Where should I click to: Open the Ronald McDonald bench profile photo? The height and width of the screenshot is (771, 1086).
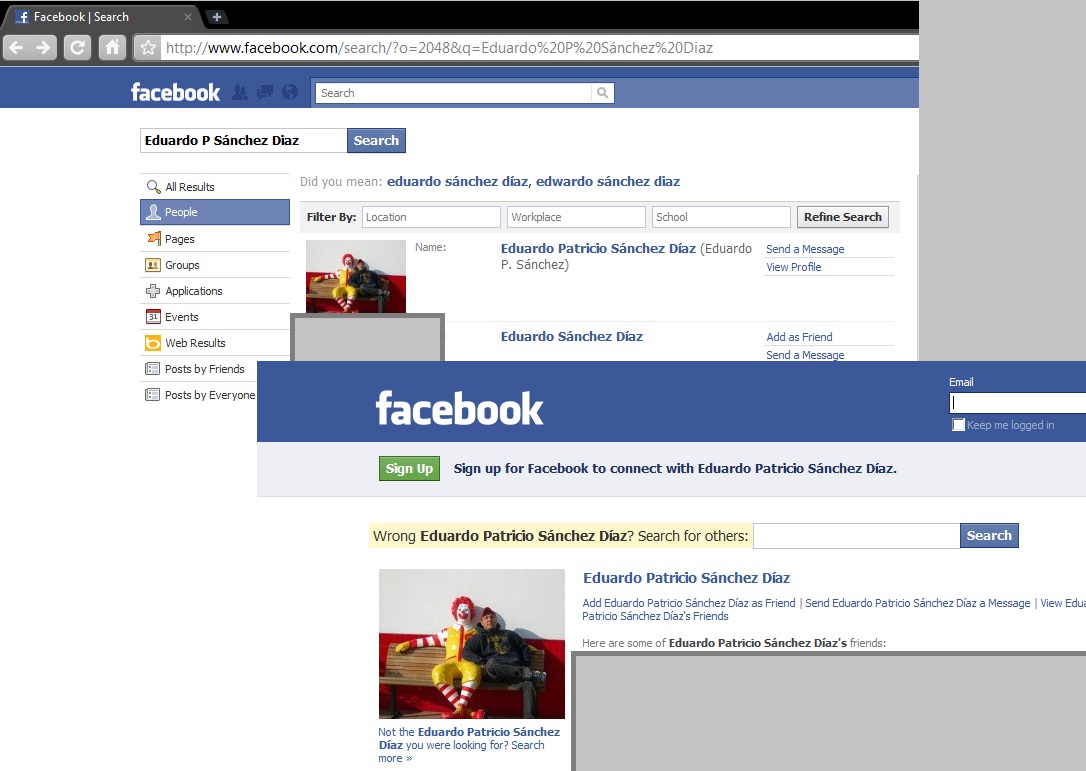[x=471, y=643]
